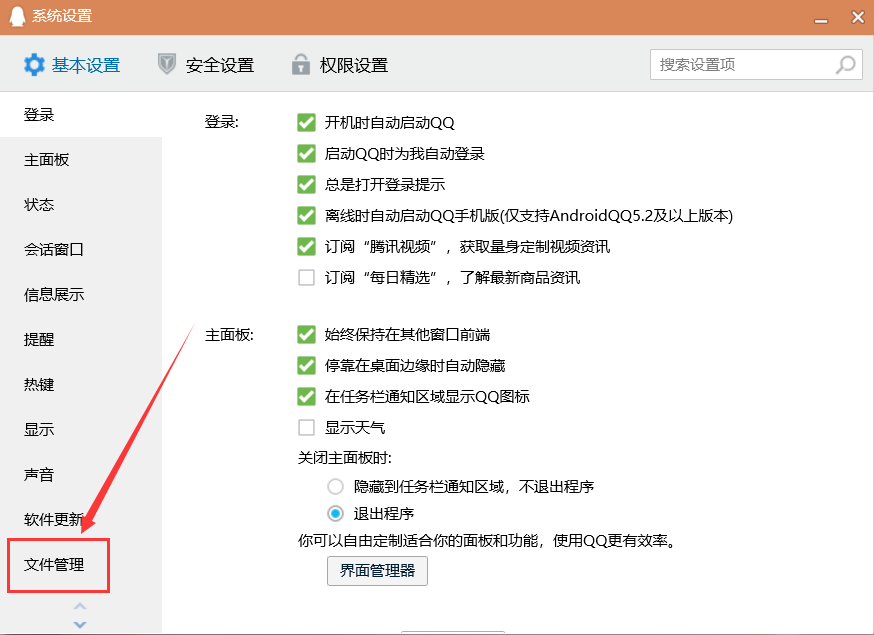
Task: Click the 界面管理器 button
Action: point(377,570)
